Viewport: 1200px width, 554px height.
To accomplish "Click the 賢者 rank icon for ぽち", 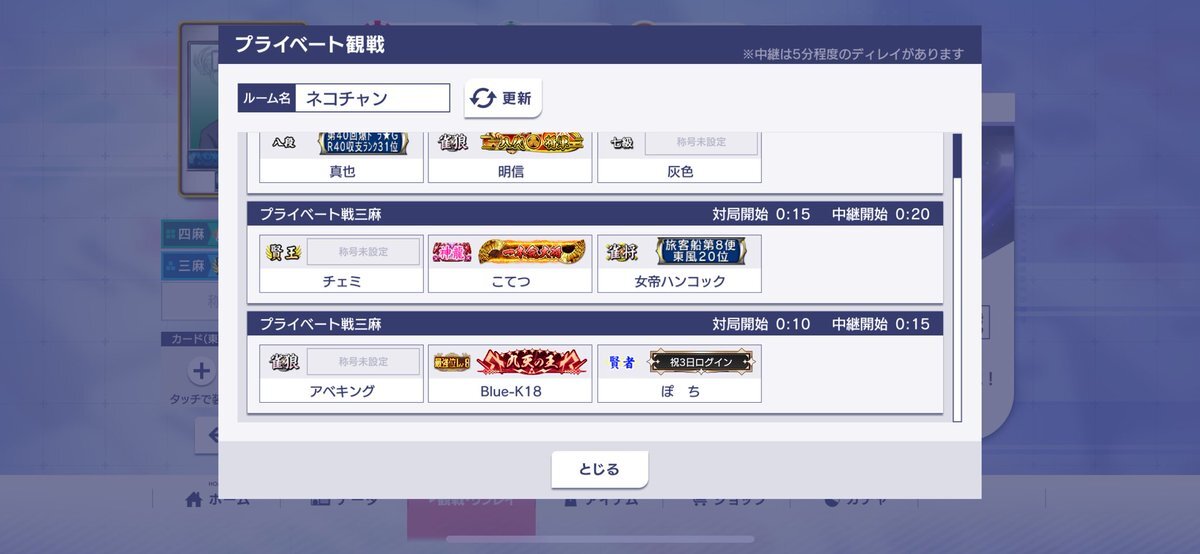I will click(621, 362).
